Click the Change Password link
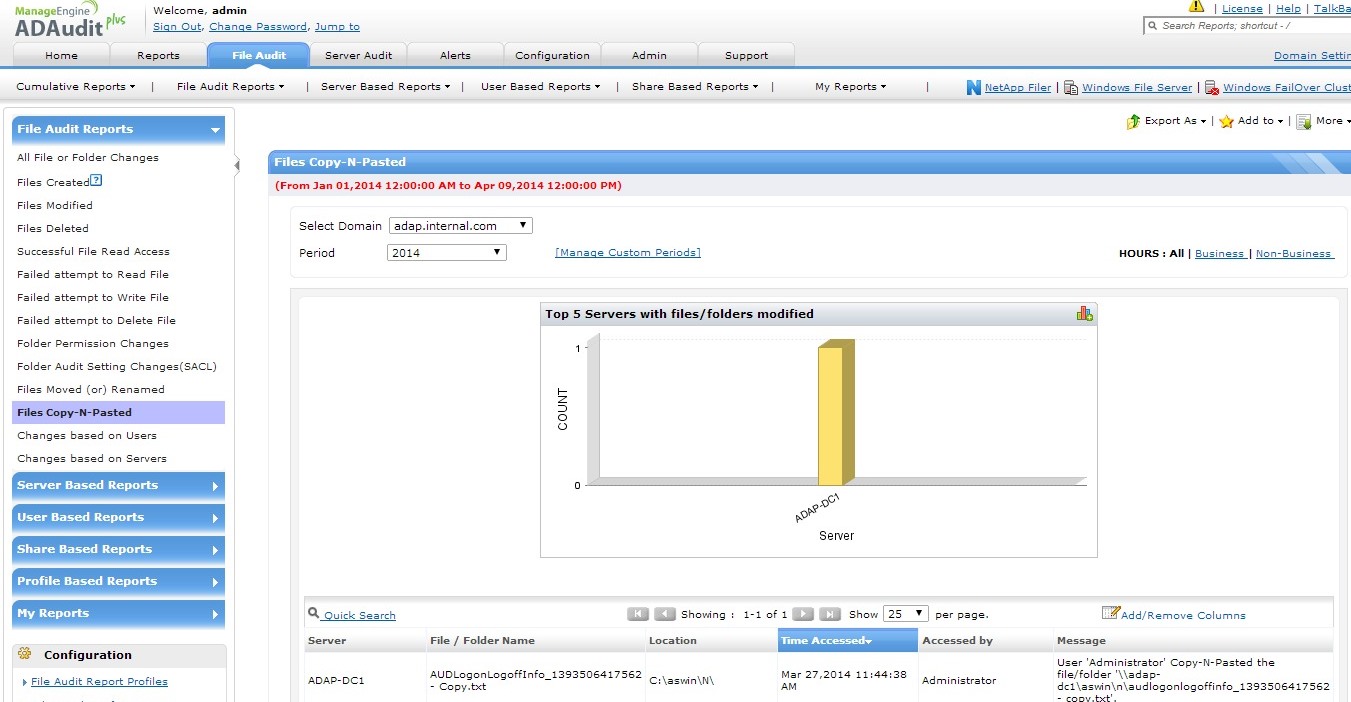Screen dimensions: 1351x702 [x=258, y=27]
